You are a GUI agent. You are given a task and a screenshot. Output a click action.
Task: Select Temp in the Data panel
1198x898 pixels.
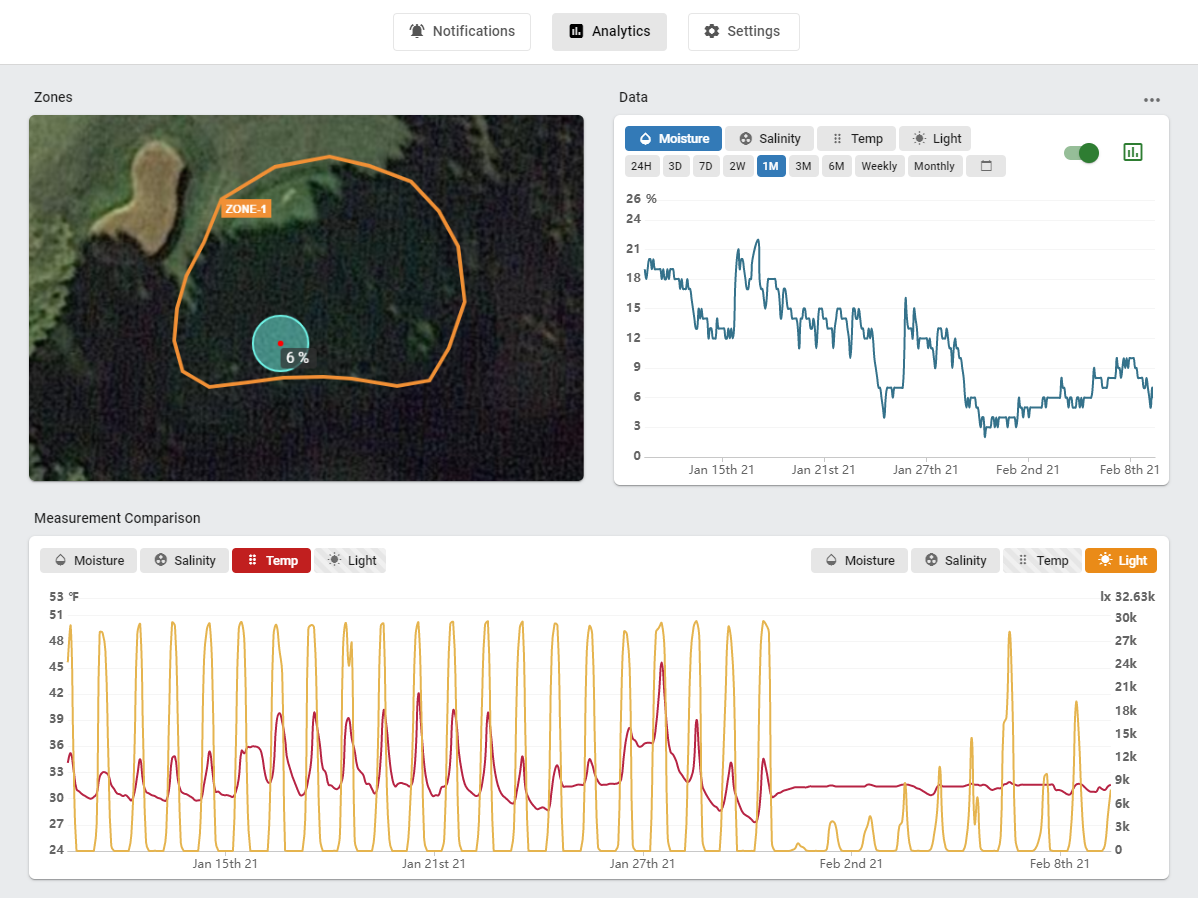click(x=856, y=138)
